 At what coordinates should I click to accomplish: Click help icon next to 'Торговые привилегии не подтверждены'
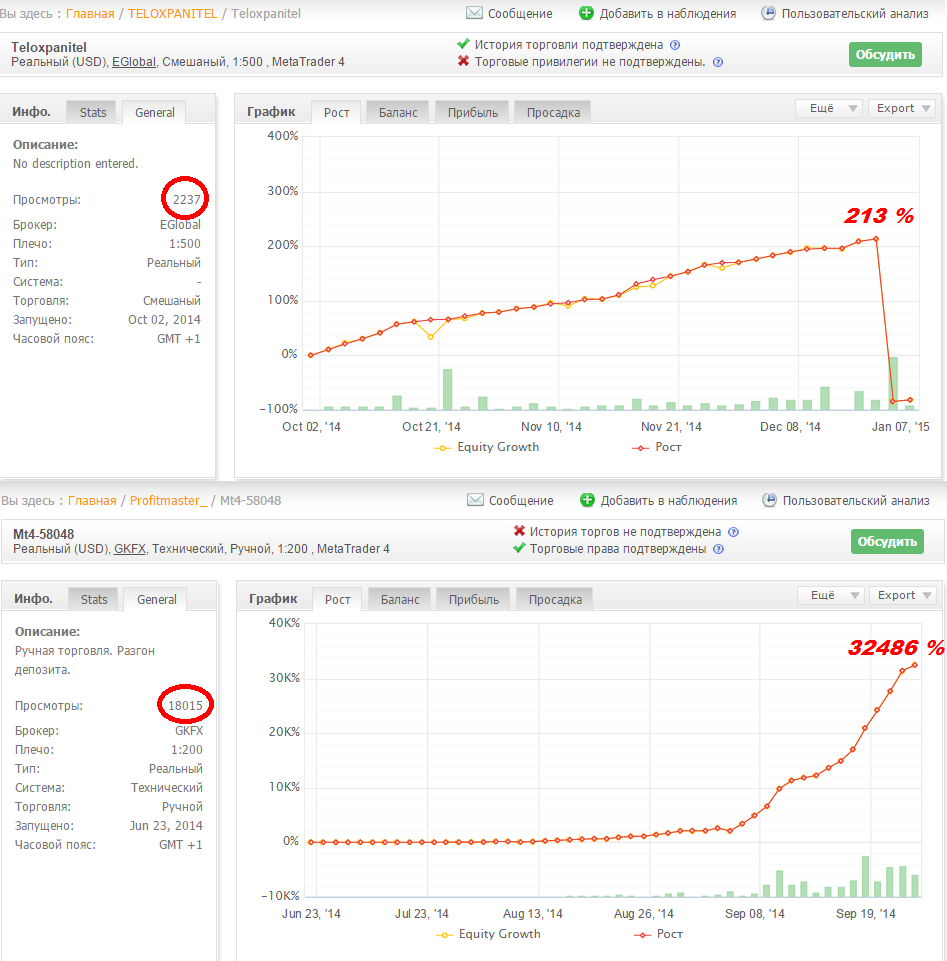[x=718, y=62]
